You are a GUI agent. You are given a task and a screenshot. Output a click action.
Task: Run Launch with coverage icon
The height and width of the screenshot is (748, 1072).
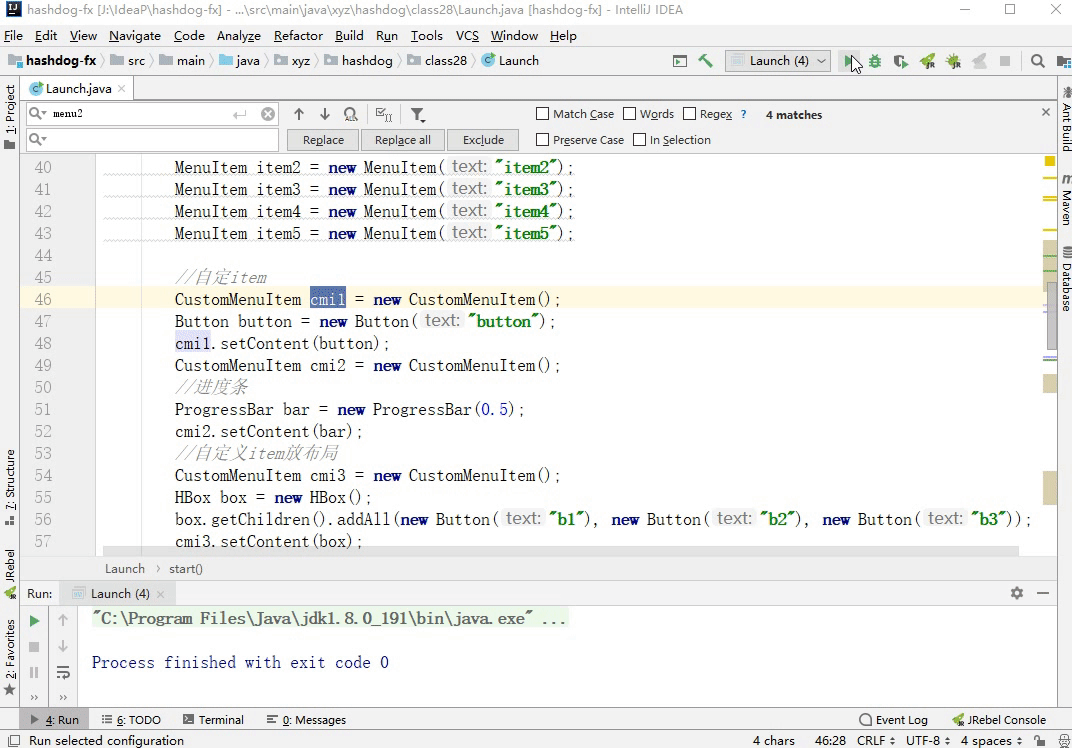(x=899, y=61)
